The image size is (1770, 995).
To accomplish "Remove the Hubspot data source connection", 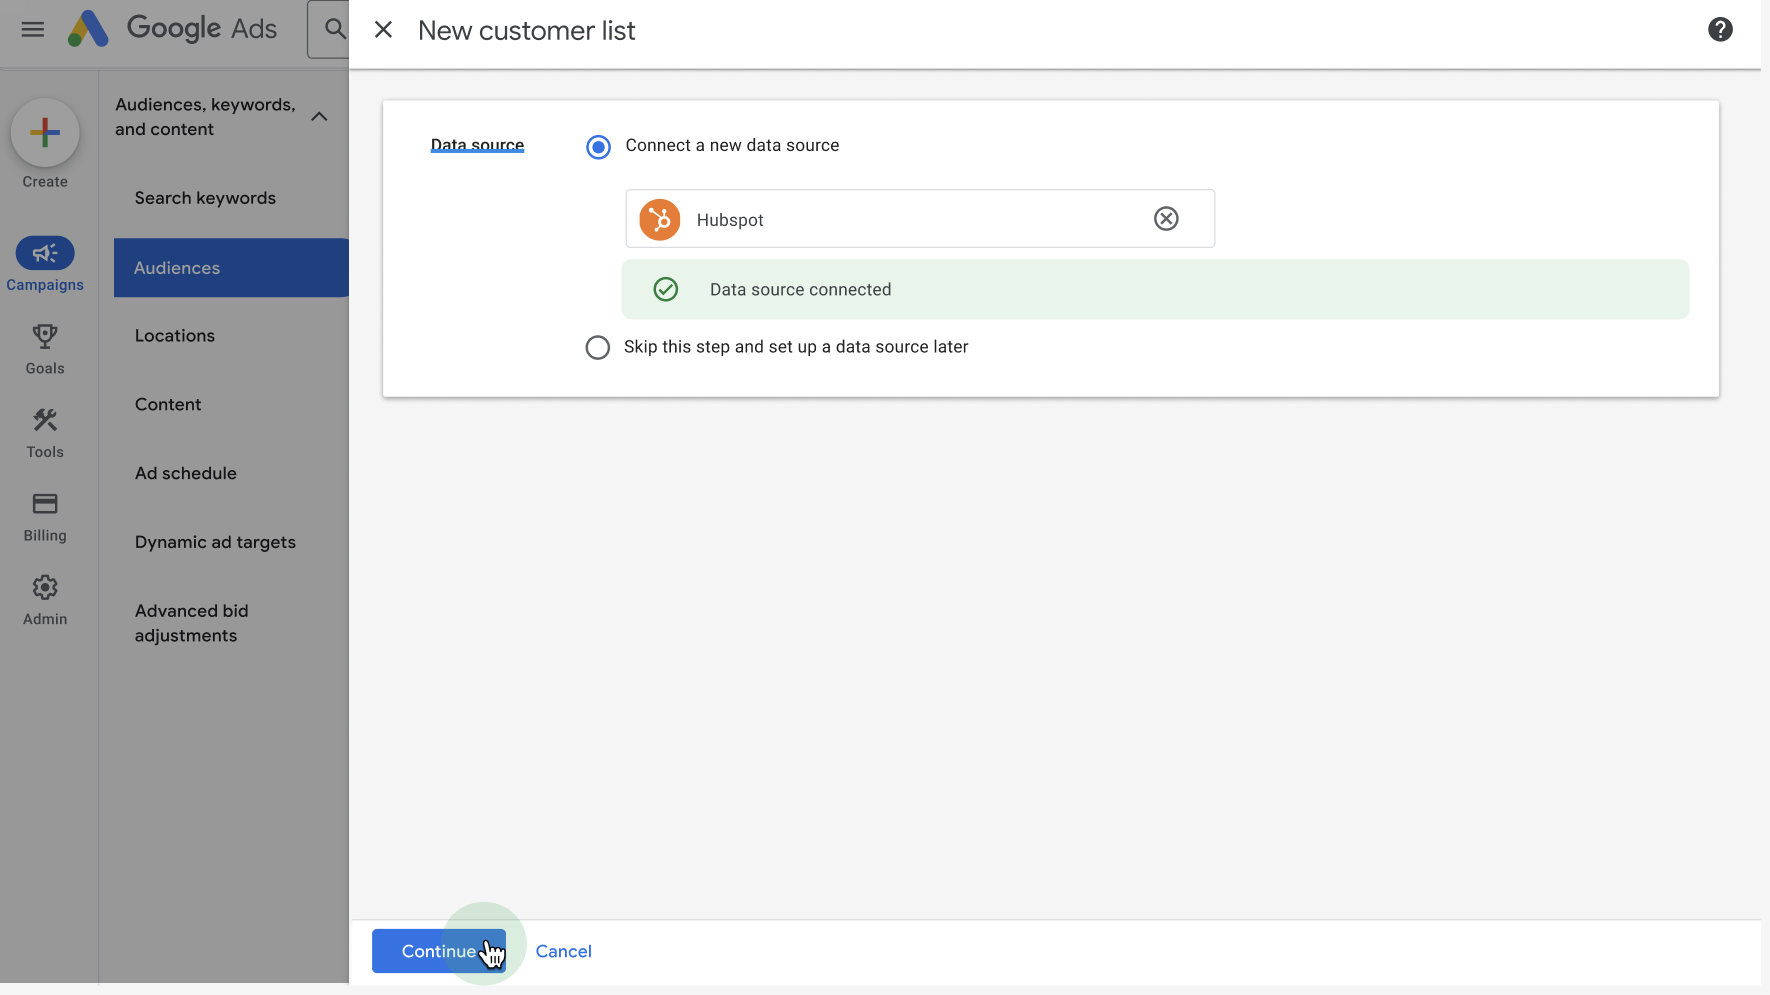I will tap(1166, 218).
